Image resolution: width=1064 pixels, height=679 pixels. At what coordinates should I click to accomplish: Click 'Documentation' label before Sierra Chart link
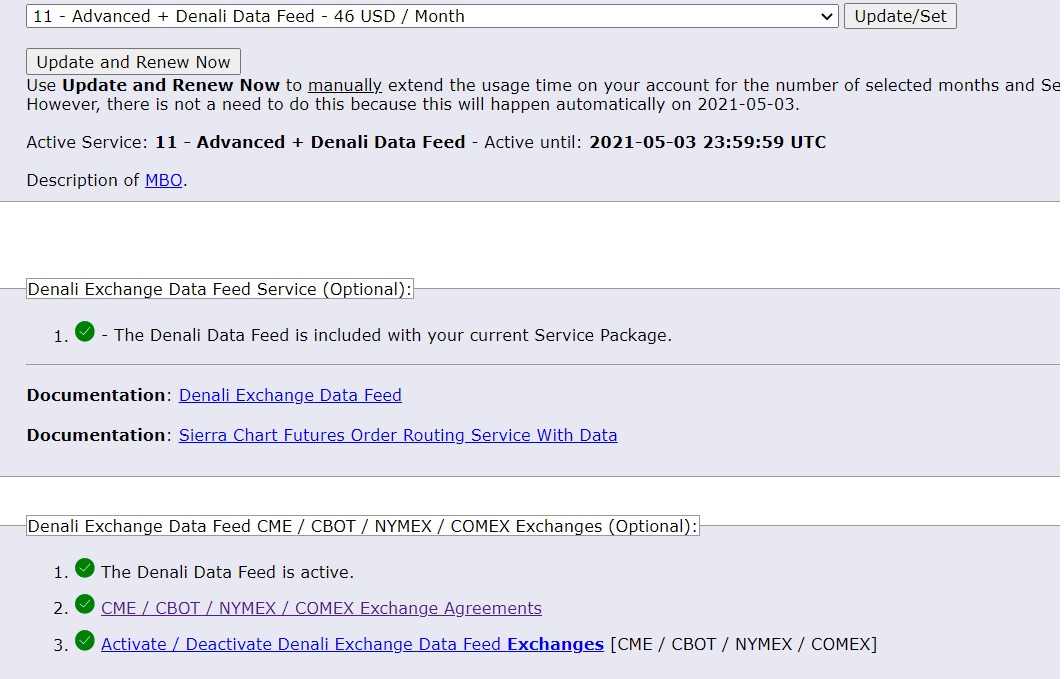tap(96, 436)
